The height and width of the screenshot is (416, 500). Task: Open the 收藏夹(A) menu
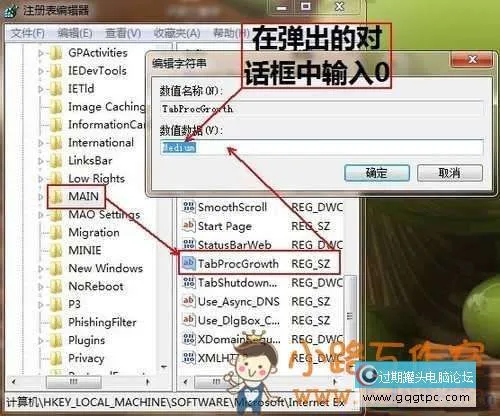pyautogui.click(x=177, y=33)
